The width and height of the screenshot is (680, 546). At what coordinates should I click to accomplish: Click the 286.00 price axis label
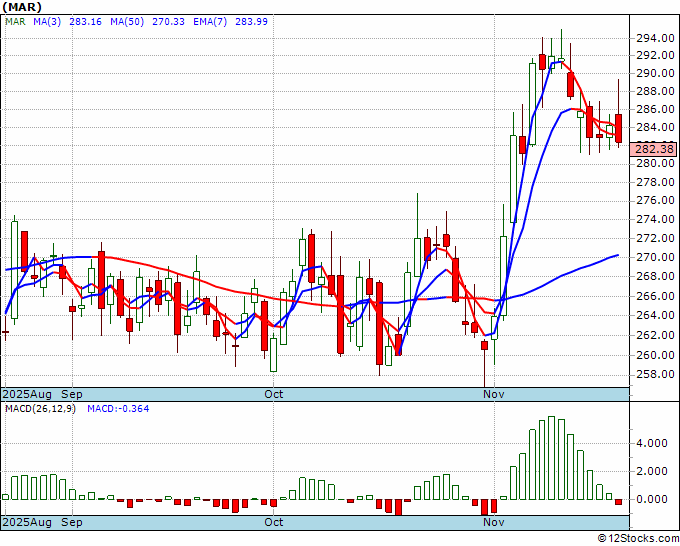[x=655, y=110]
